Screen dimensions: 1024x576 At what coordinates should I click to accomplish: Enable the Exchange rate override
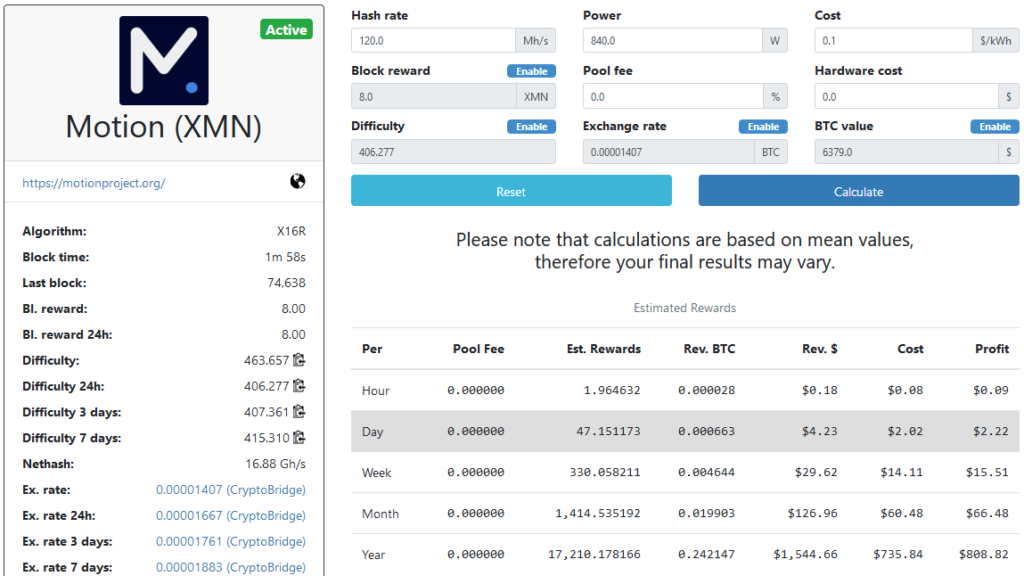pyautogui.click(x=763, y=126)
